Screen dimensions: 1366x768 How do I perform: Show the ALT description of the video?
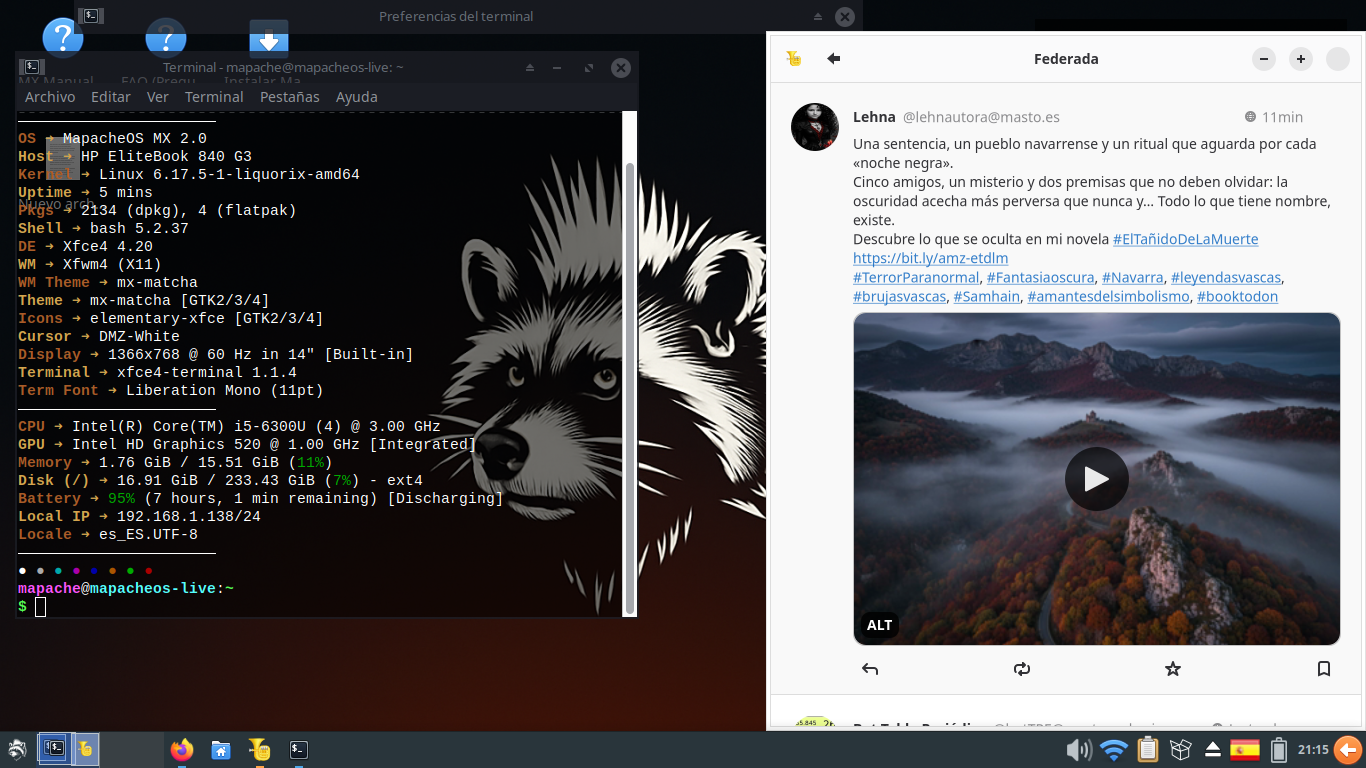coord(879,625)
